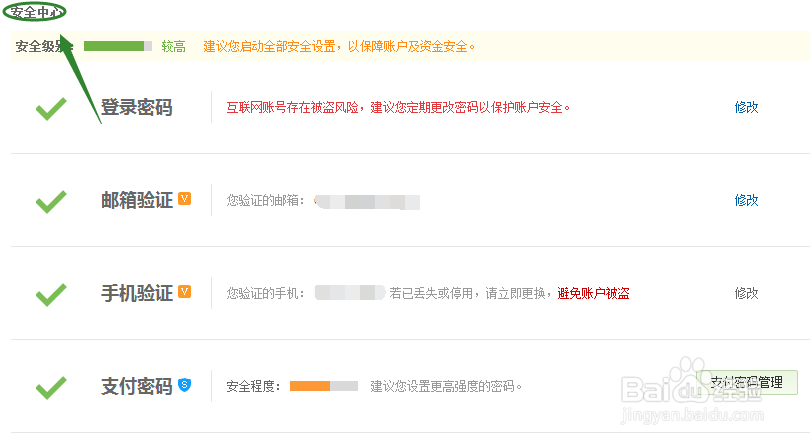Click the red 互联网账号存在被盗风险 warning
The image size is (810, 443).
(398, 107)
